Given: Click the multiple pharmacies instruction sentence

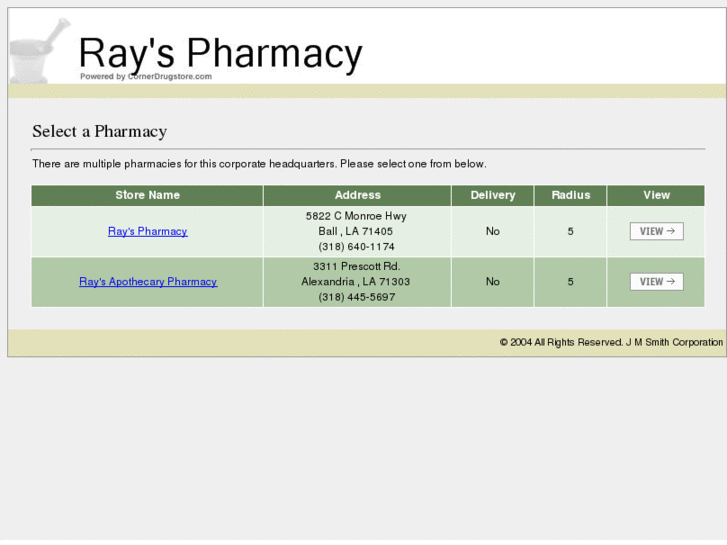Looking at the screenshot, I should point(259,164).
